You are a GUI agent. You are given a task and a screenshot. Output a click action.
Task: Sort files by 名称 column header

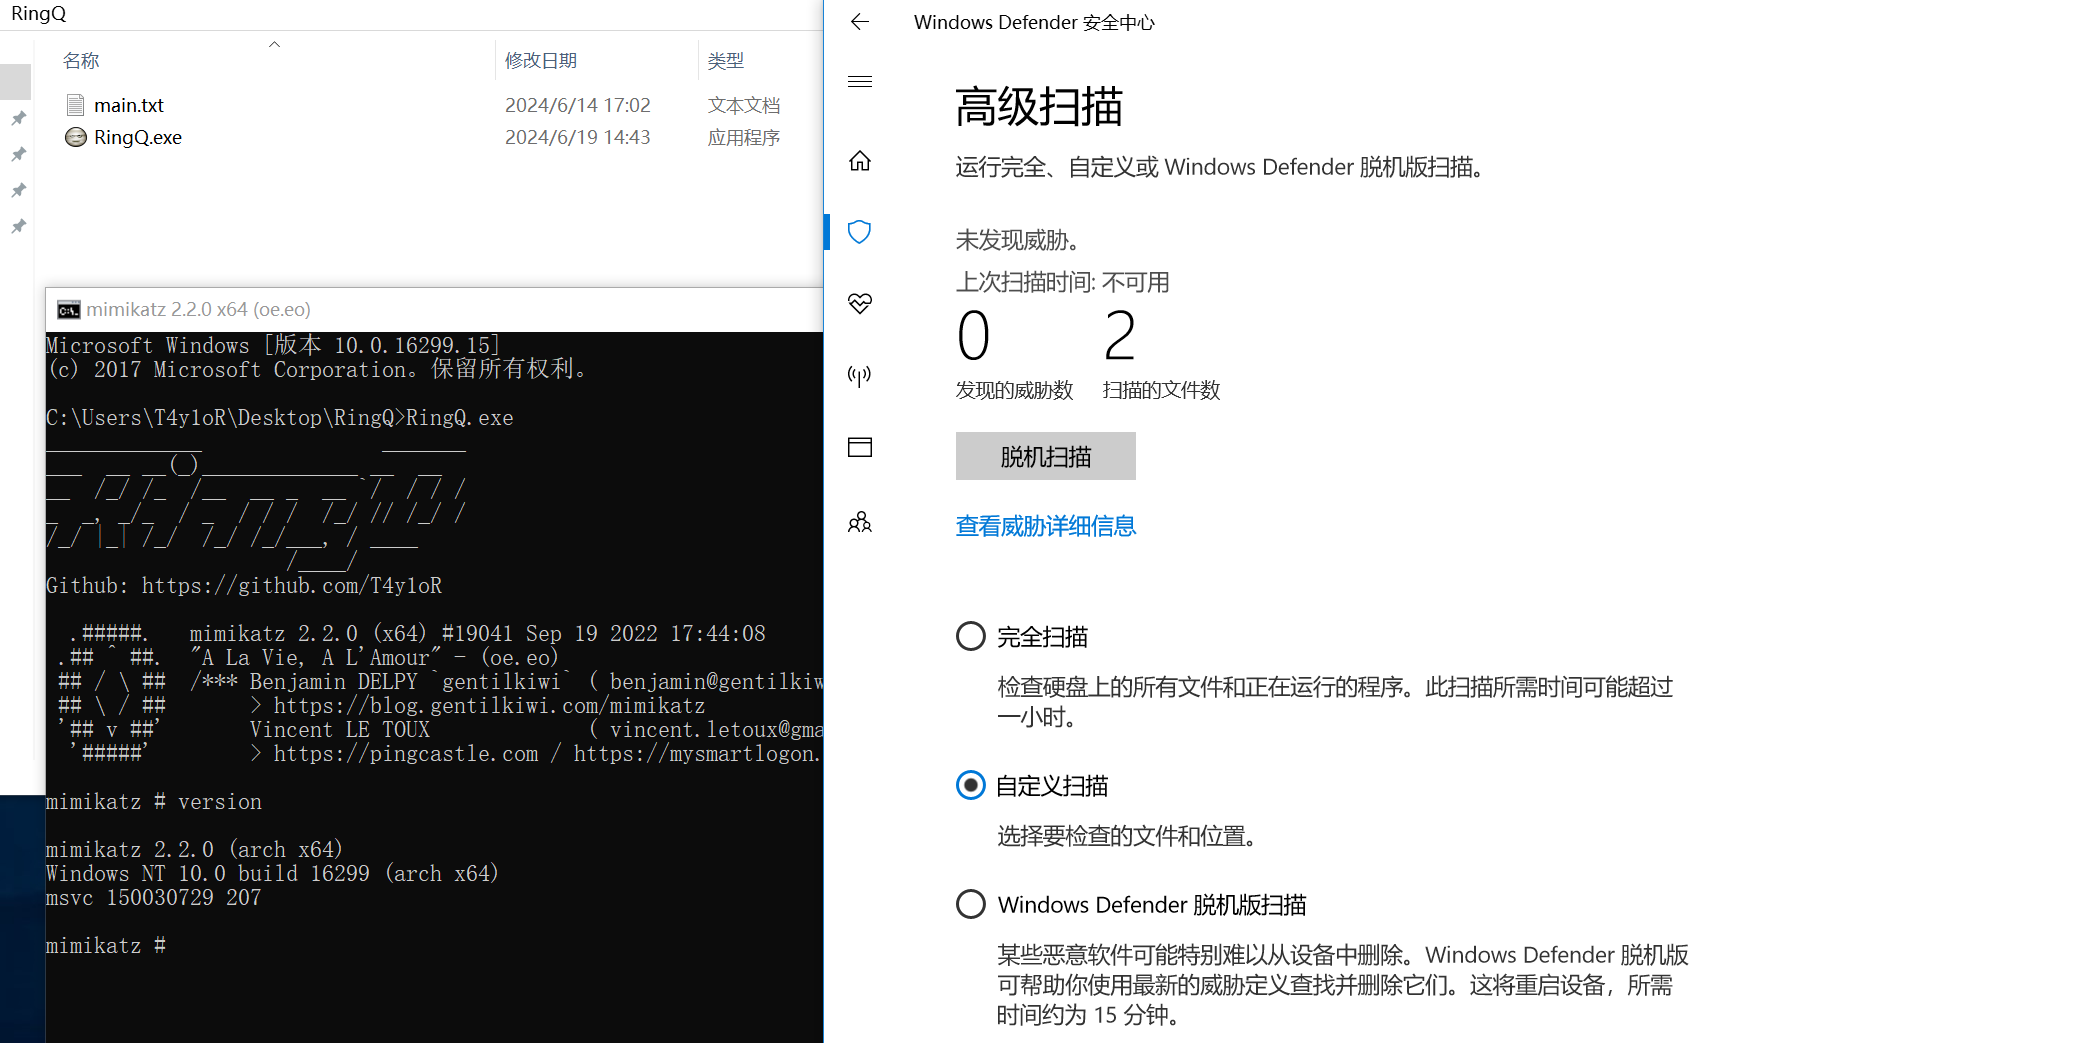(x=81, y=61)
